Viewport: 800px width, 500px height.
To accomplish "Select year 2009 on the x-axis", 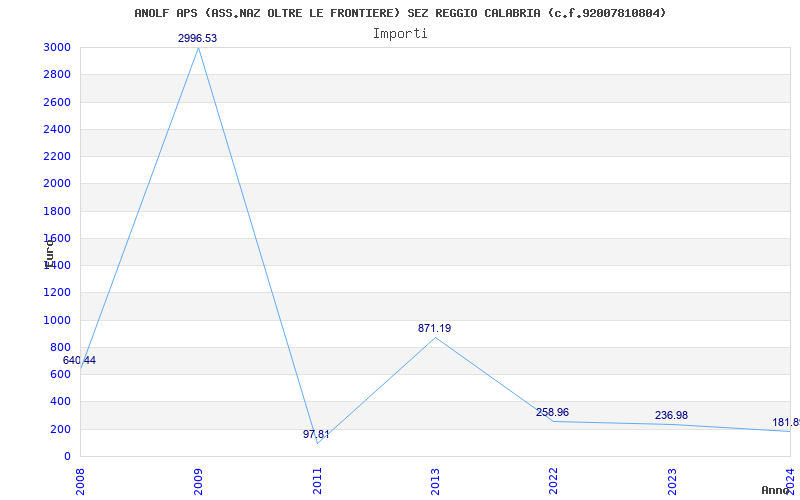I will click(199, 480).
